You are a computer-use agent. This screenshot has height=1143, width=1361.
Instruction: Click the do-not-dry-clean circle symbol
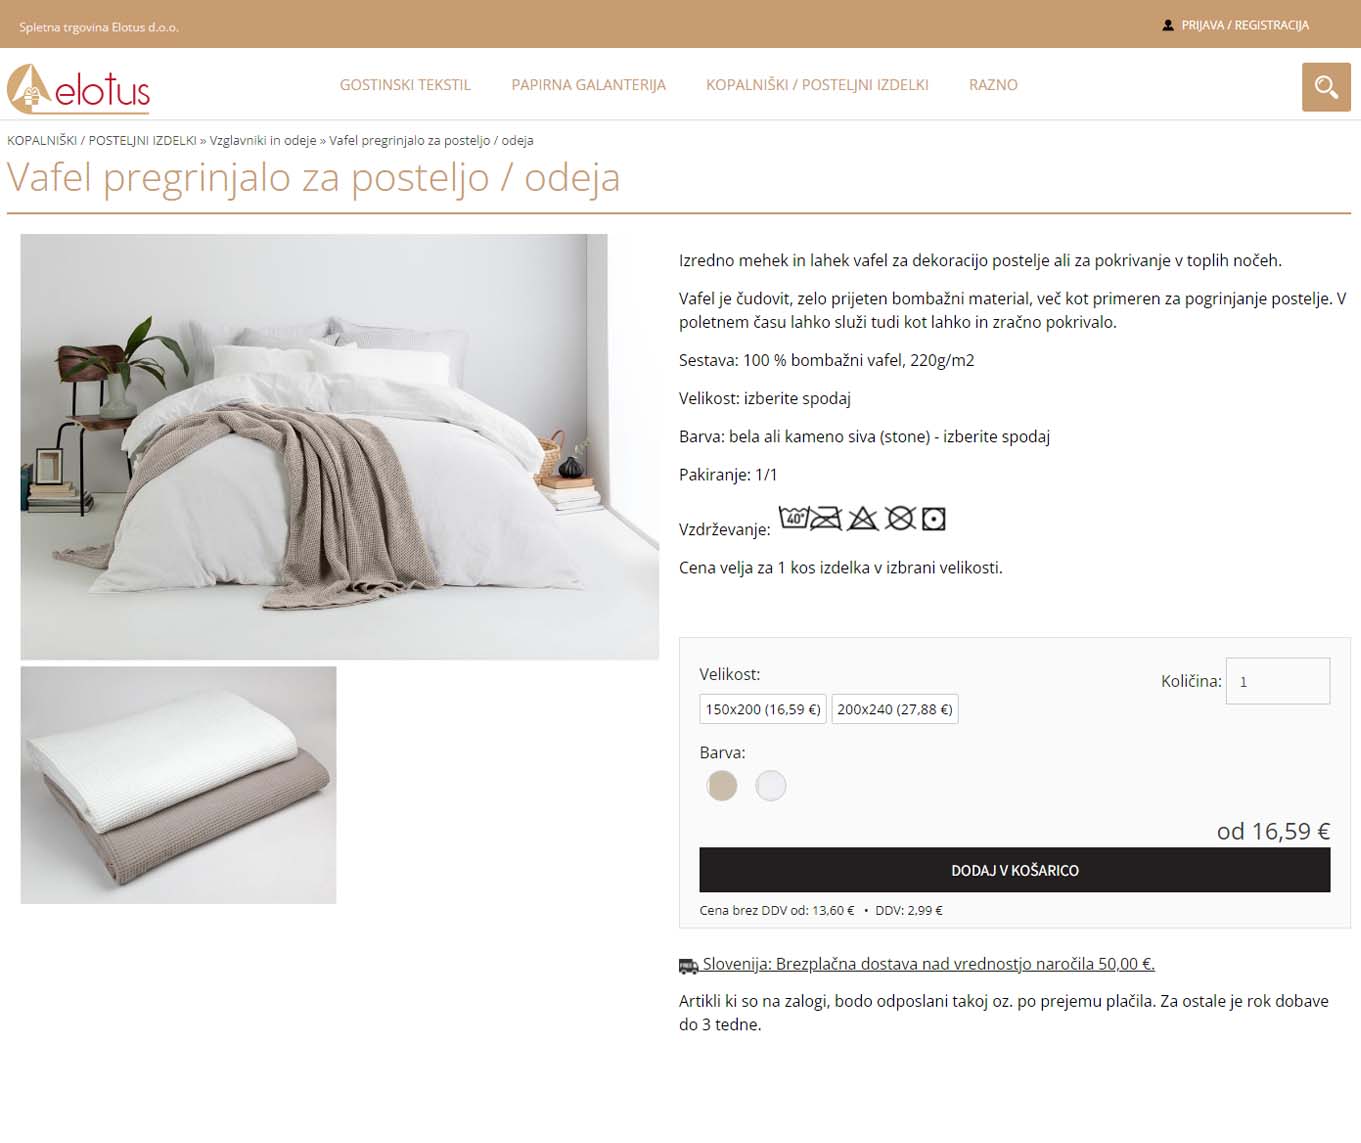(x=900, y=518)
